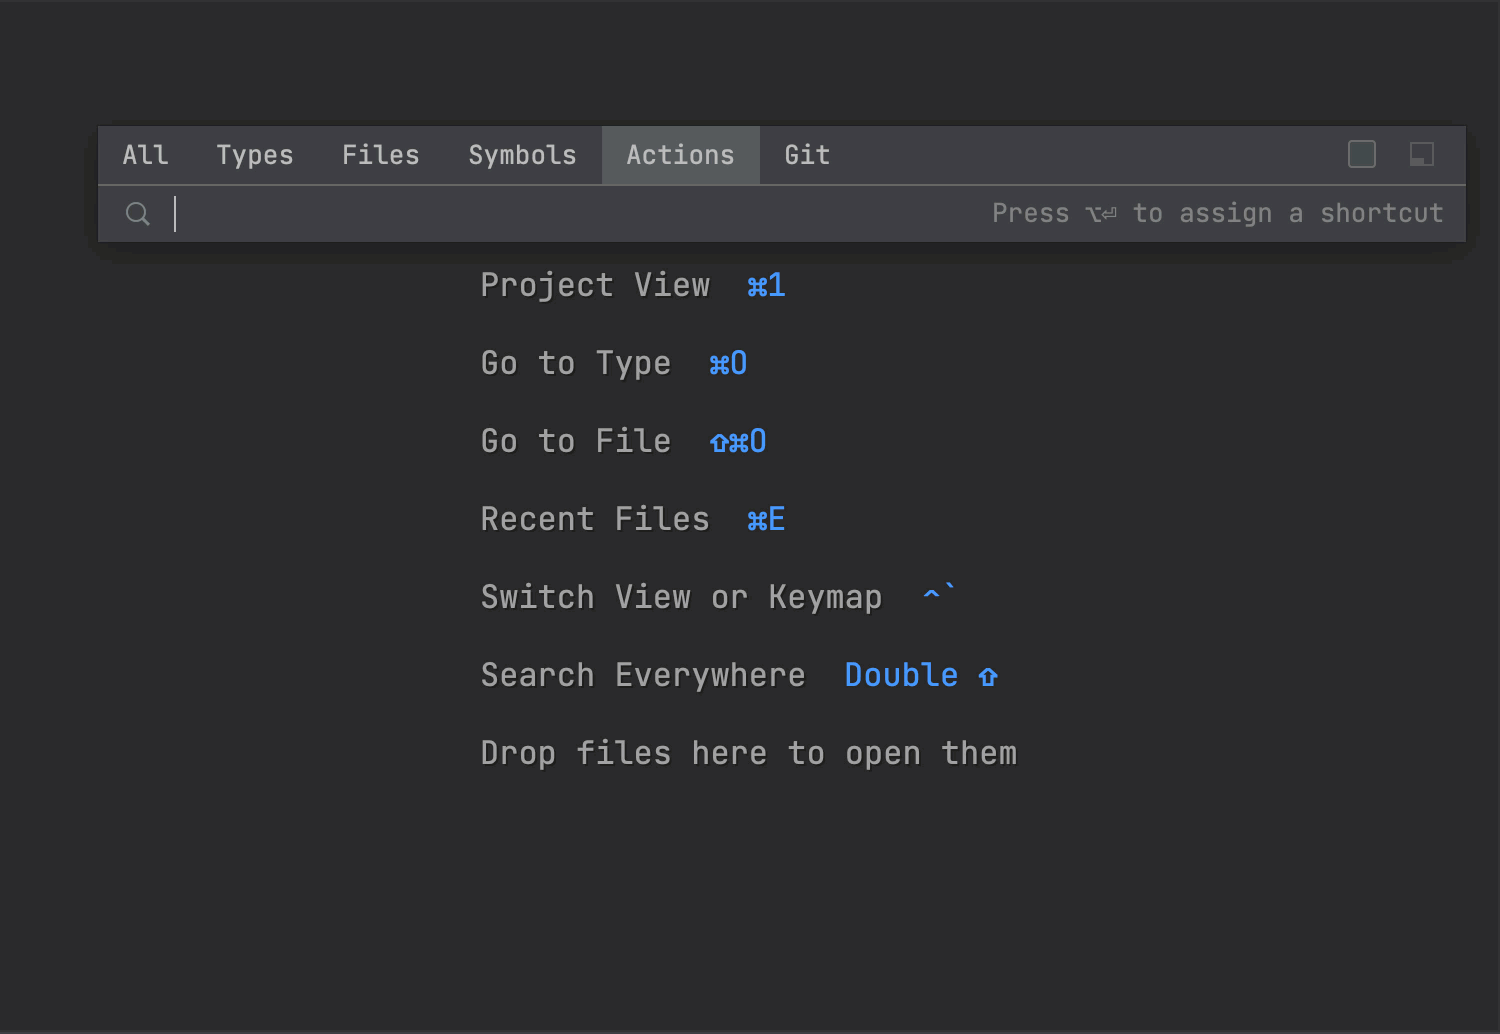Image resolution: width=1500 pixels, height=1034 pixels.
Task: Focus the action search text field
Action: click(560, 214)
